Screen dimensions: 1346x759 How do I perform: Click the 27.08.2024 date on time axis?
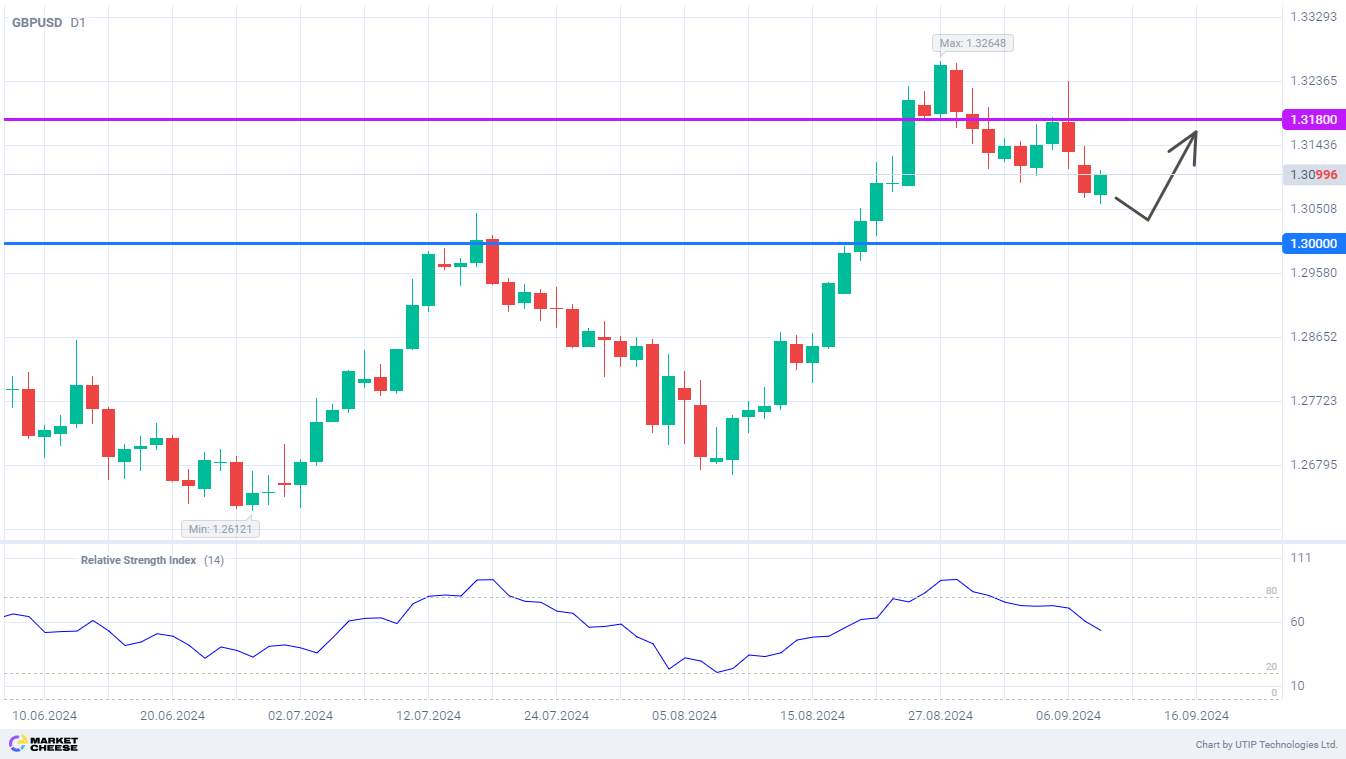click(940, 716)
